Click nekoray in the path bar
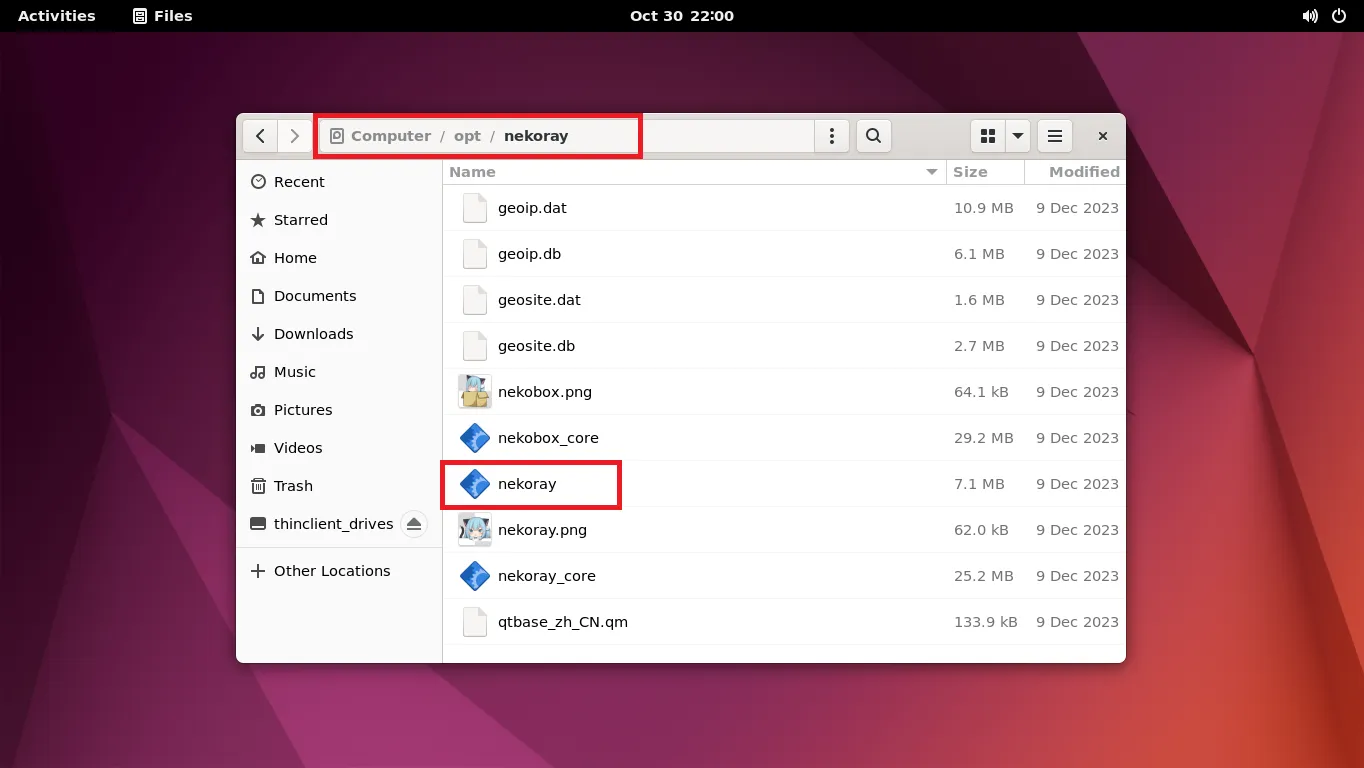 536,136
